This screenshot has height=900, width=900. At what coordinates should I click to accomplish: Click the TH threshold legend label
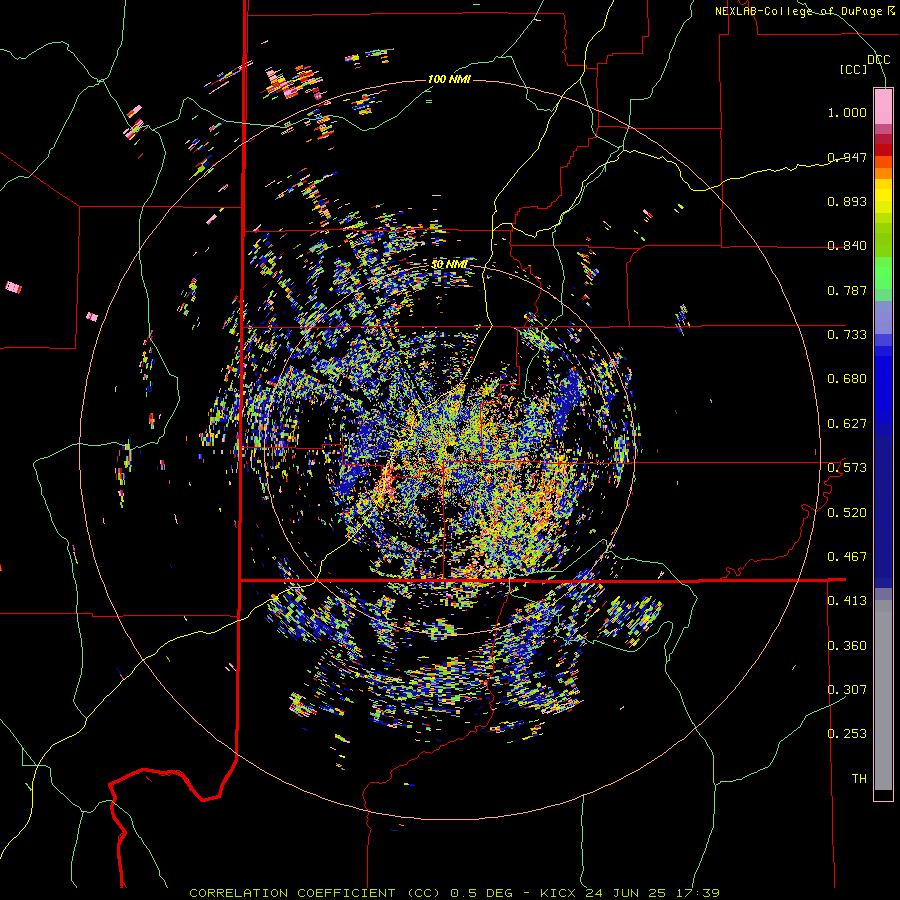859,779
